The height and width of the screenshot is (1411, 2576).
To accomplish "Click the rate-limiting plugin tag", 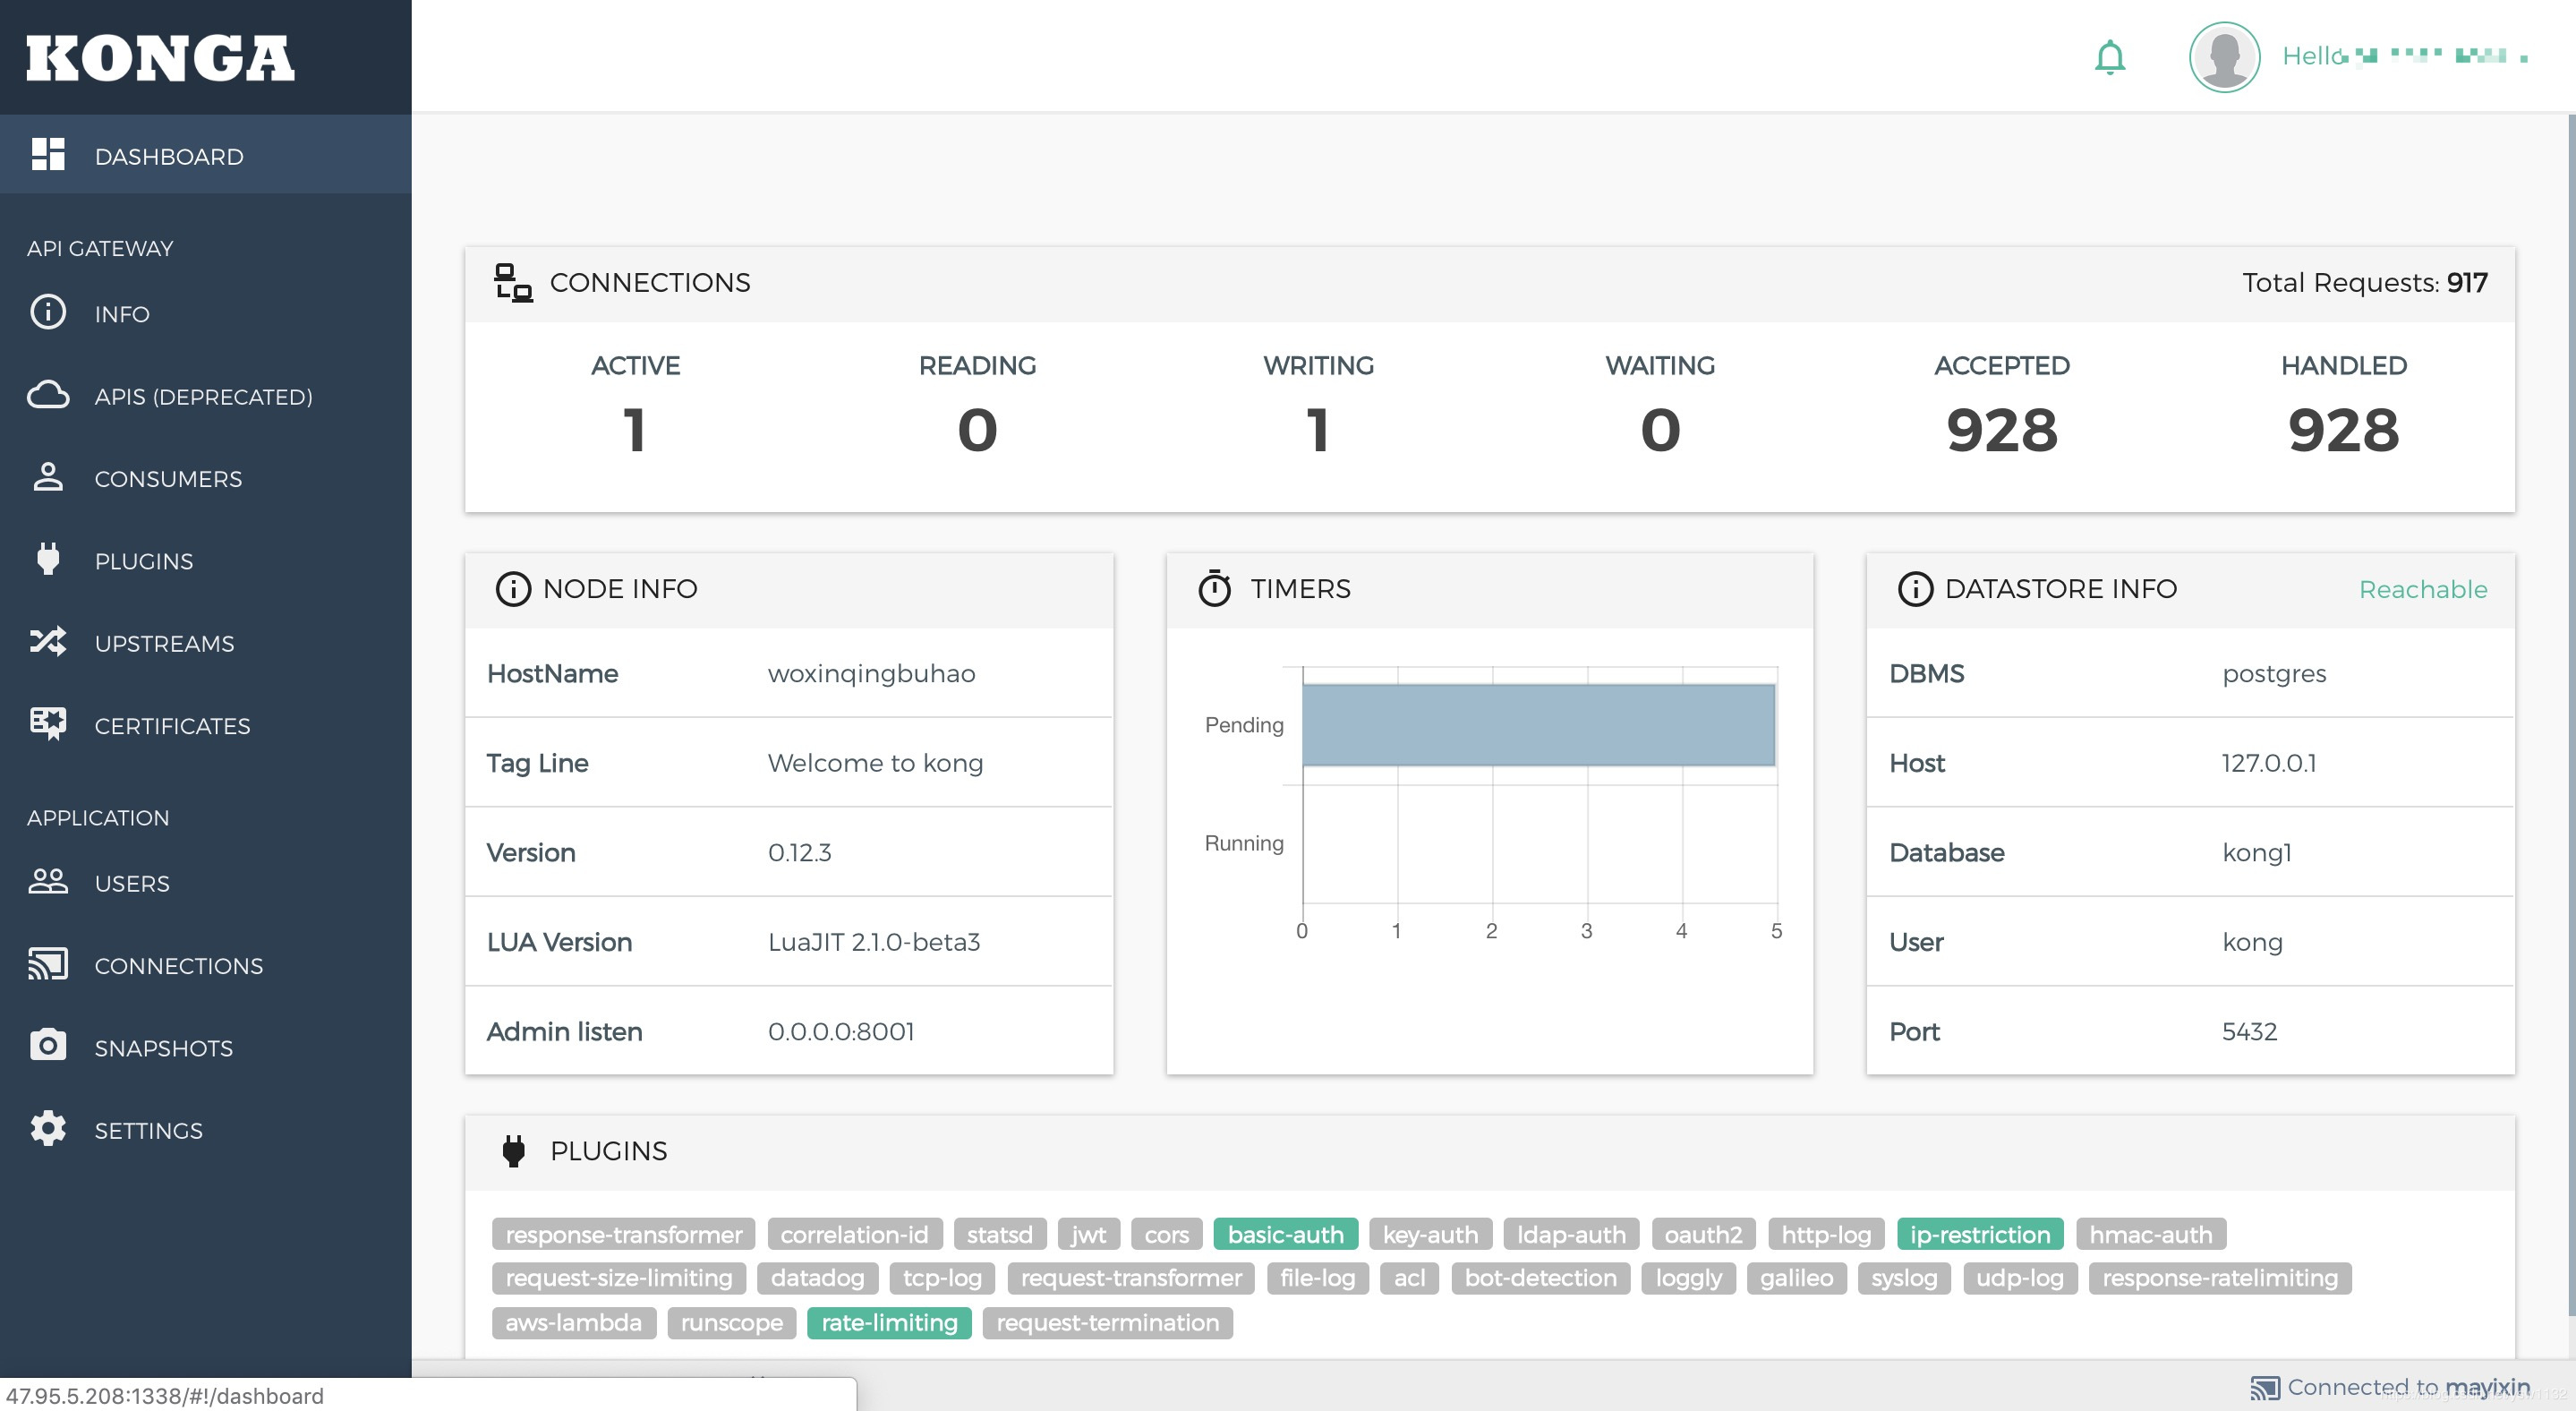I will [888, 1323].
